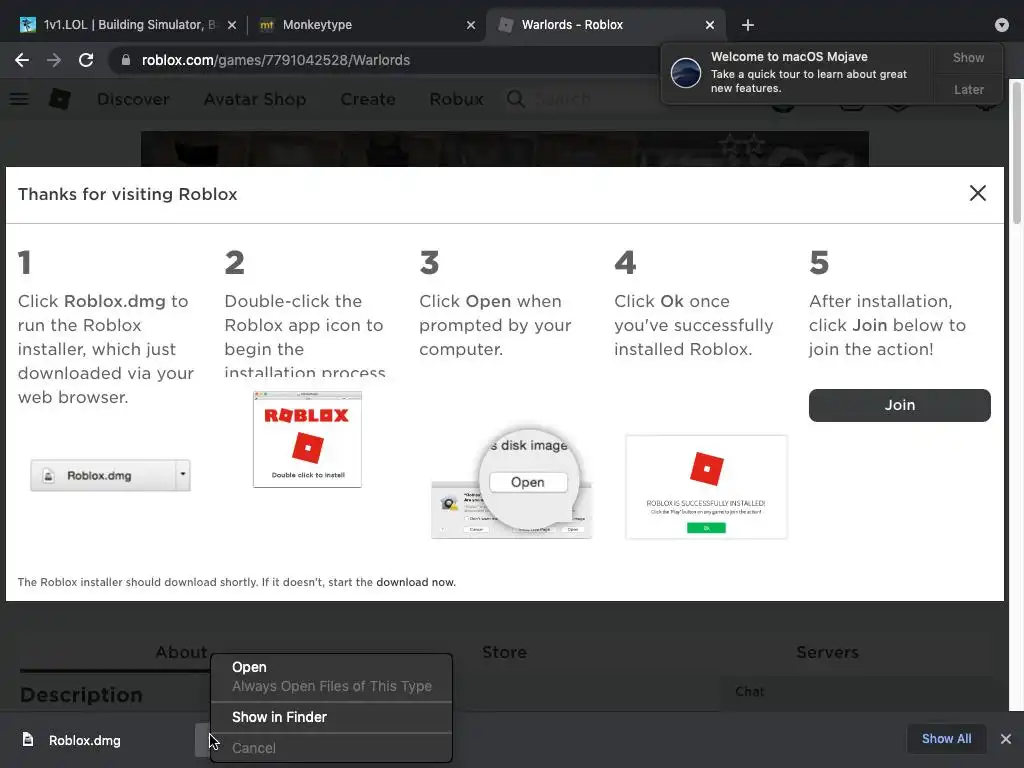Screen dimensions: 1024x768
Task: Select the Store tab
Action: (x=504, y=652)
